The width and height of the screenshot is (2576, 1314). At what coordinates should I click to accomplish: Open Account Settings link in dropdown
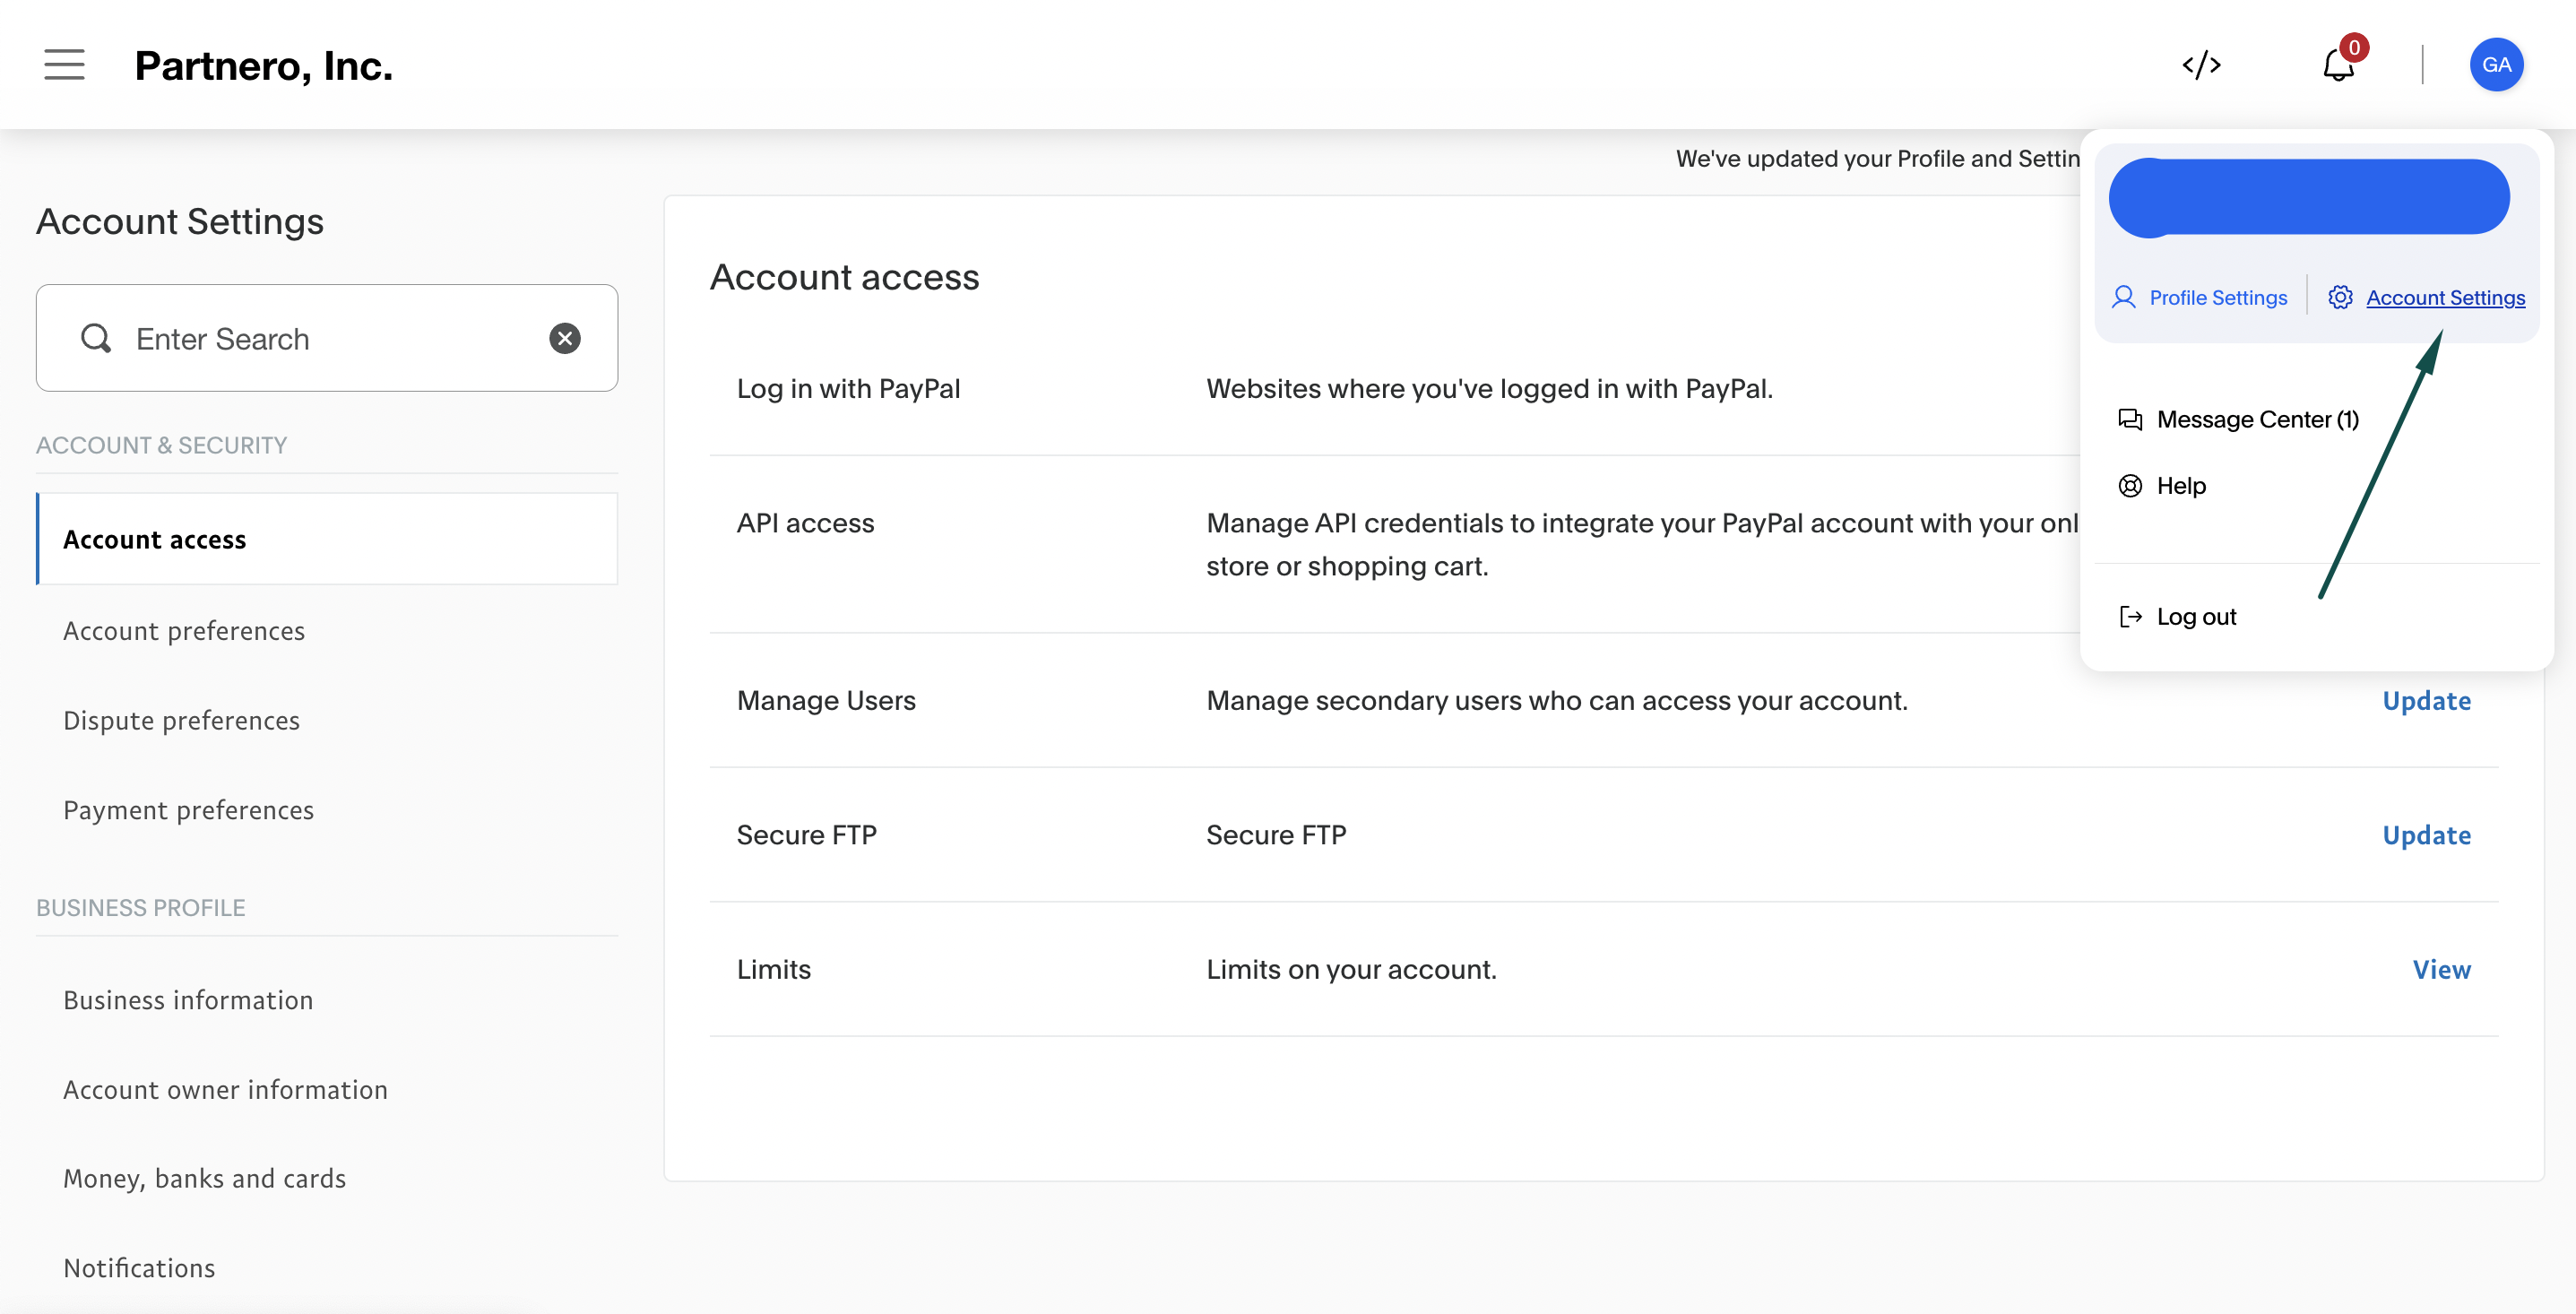[2445, 298]
